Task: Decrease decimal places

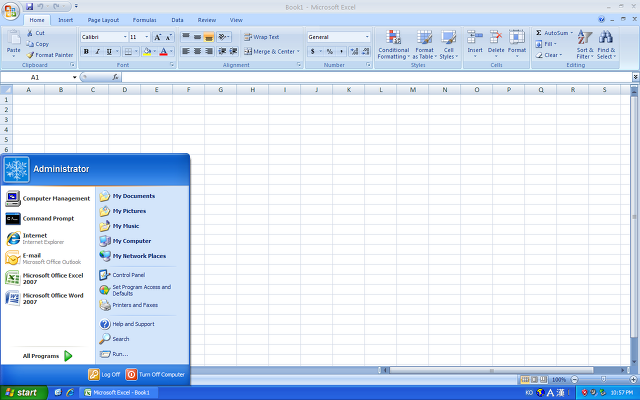Action: click(365, 51)
